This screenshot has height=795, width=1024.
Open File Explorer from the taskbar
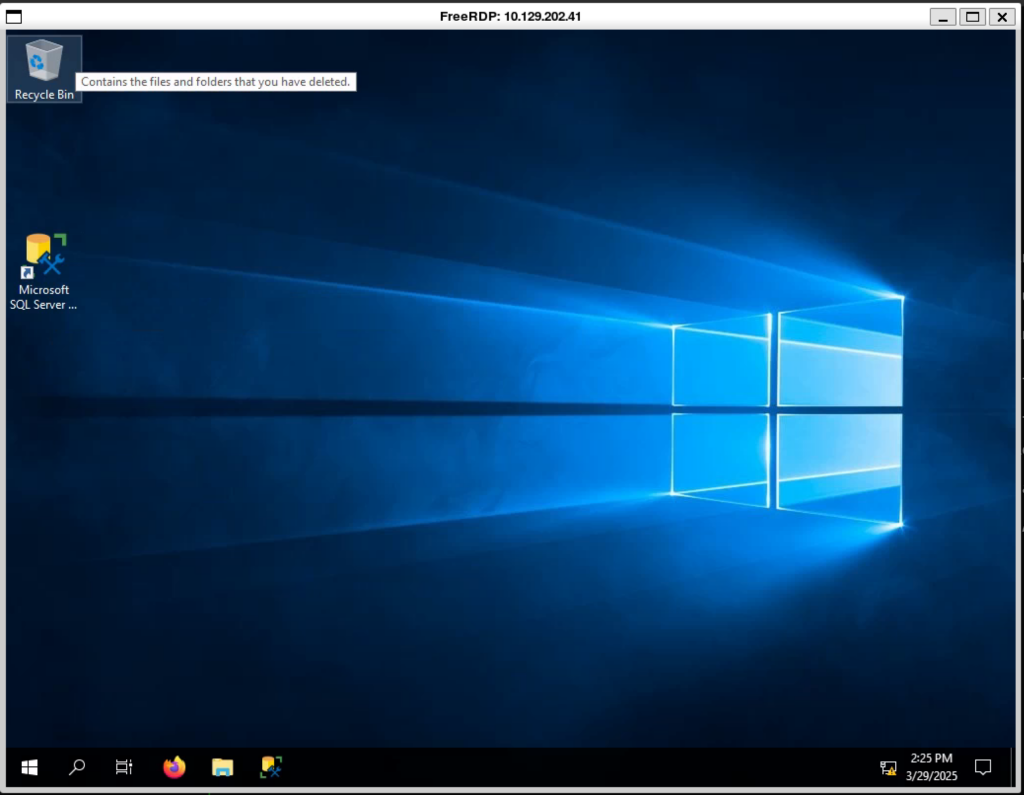pos(222,767)
